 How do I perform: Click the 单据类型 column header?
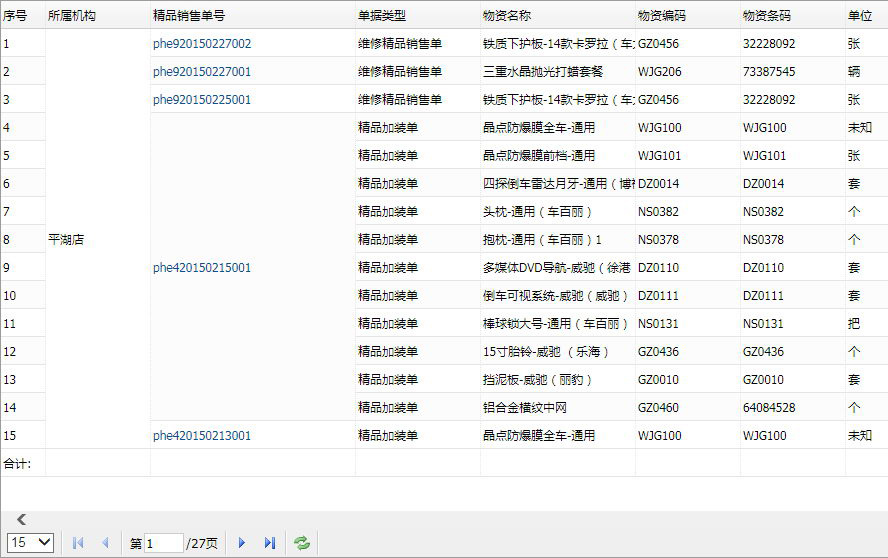pyautogui.click(x=382, y=16)
